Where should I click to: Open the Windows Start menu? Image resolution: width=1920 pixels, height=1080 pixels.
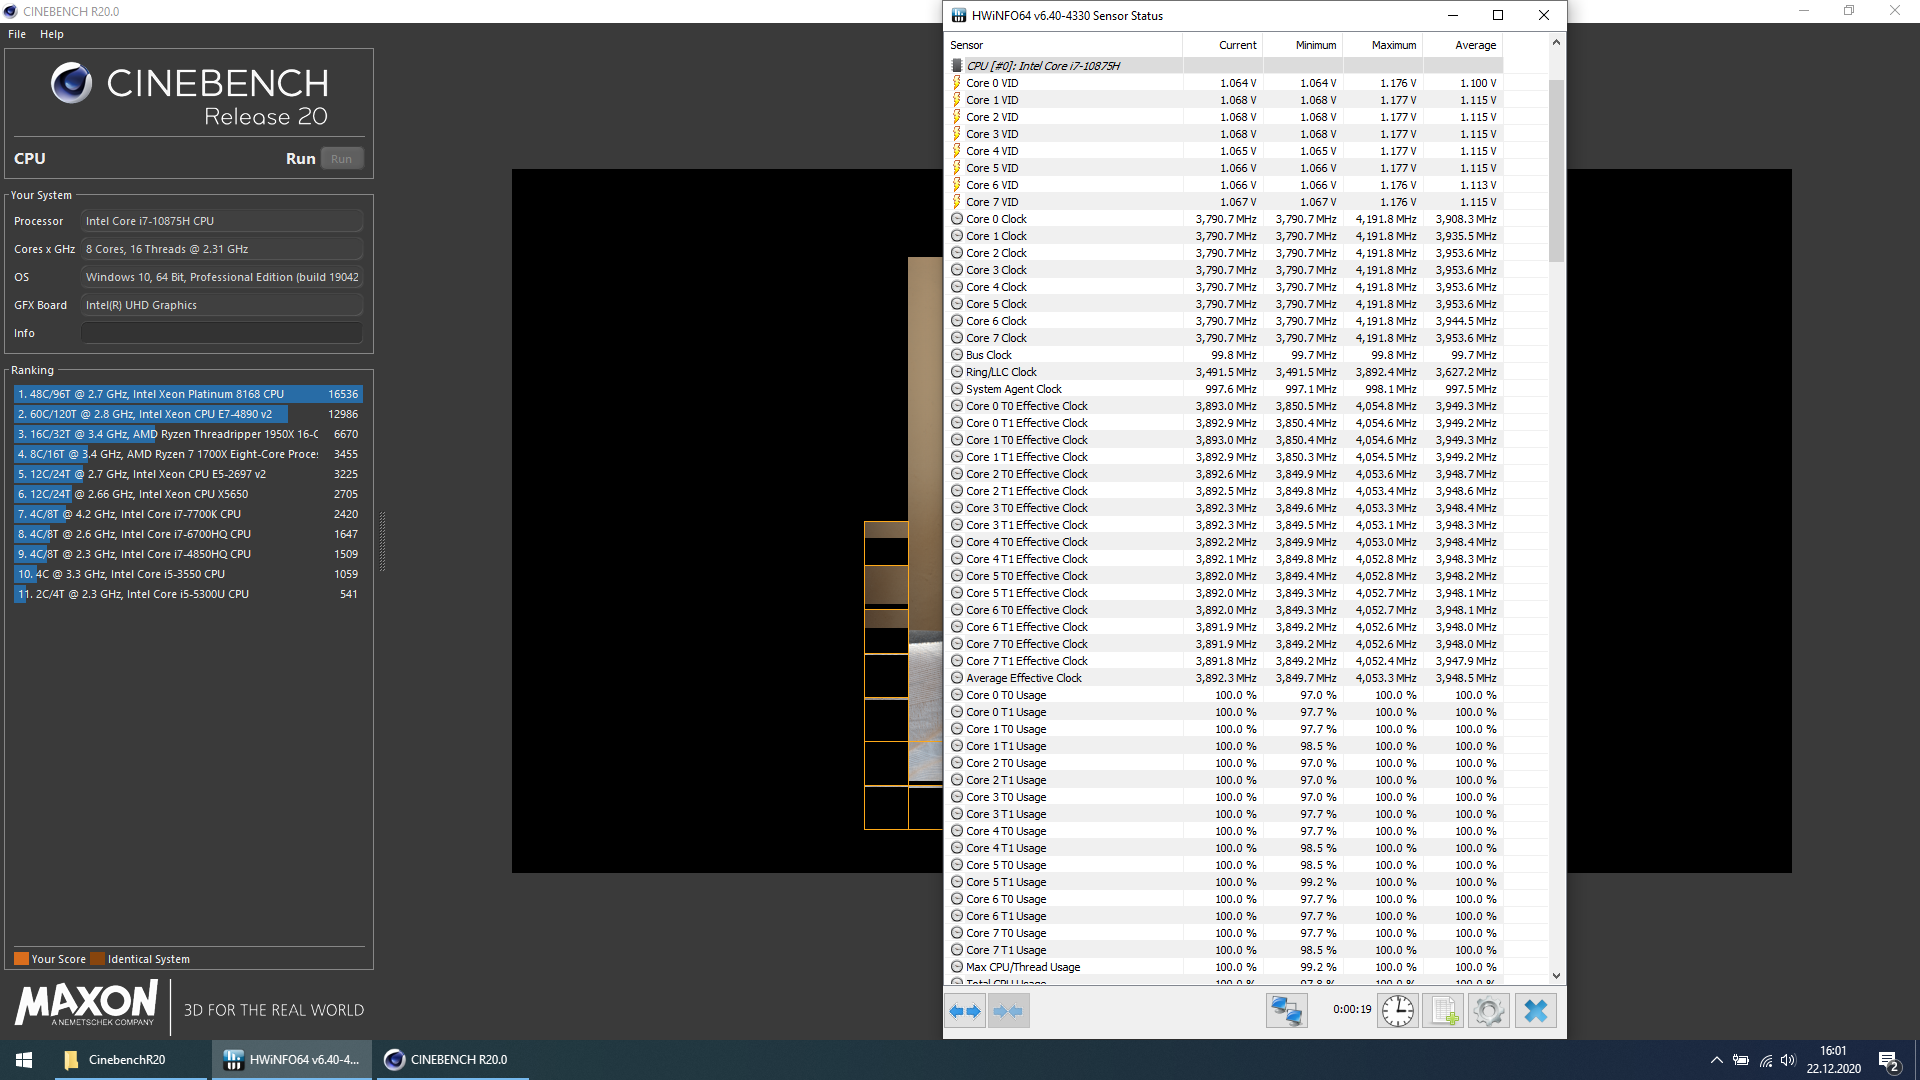pos(24,1060)
